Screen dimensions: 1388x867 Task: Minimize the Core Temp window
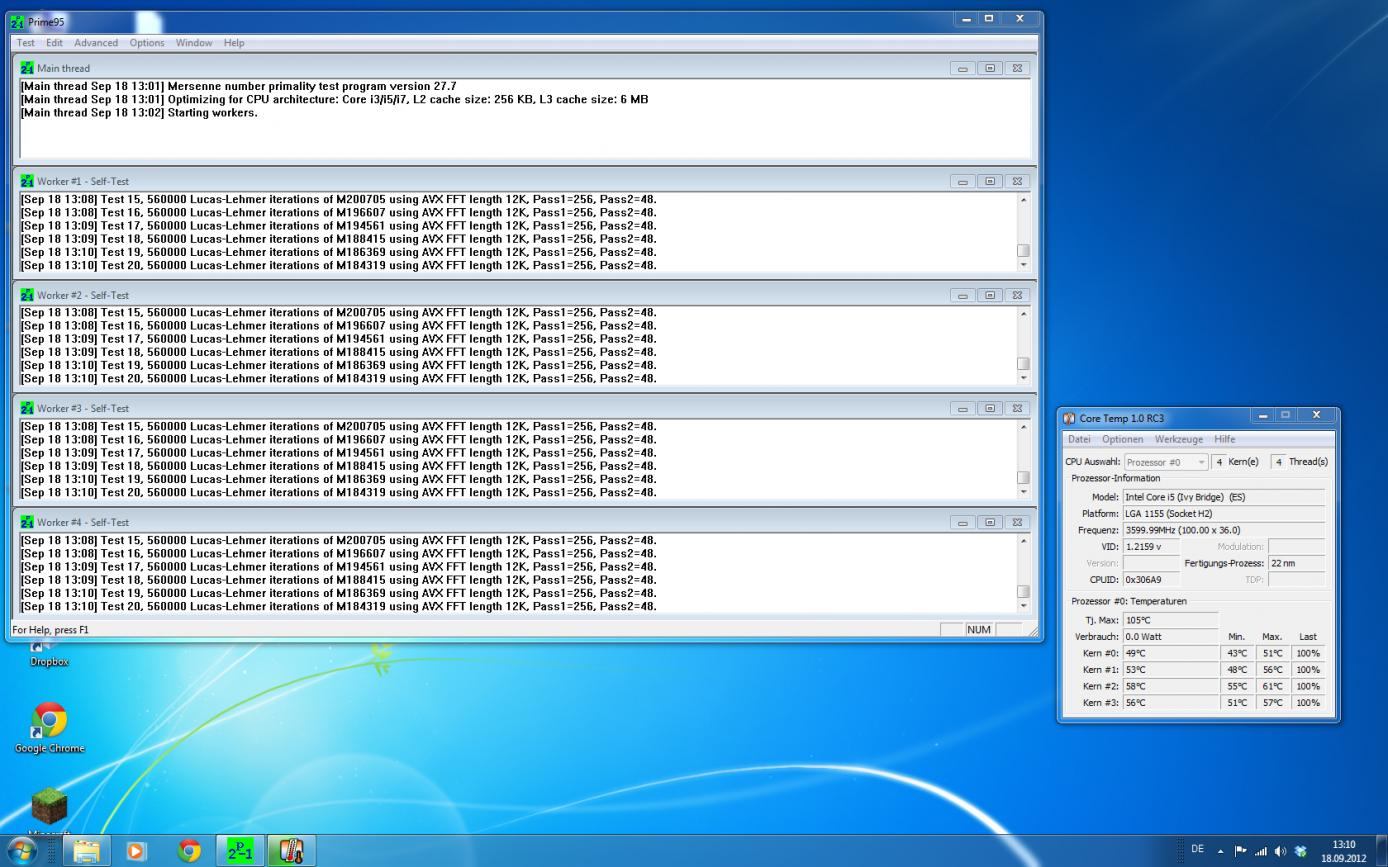[x=1261, y=416]
